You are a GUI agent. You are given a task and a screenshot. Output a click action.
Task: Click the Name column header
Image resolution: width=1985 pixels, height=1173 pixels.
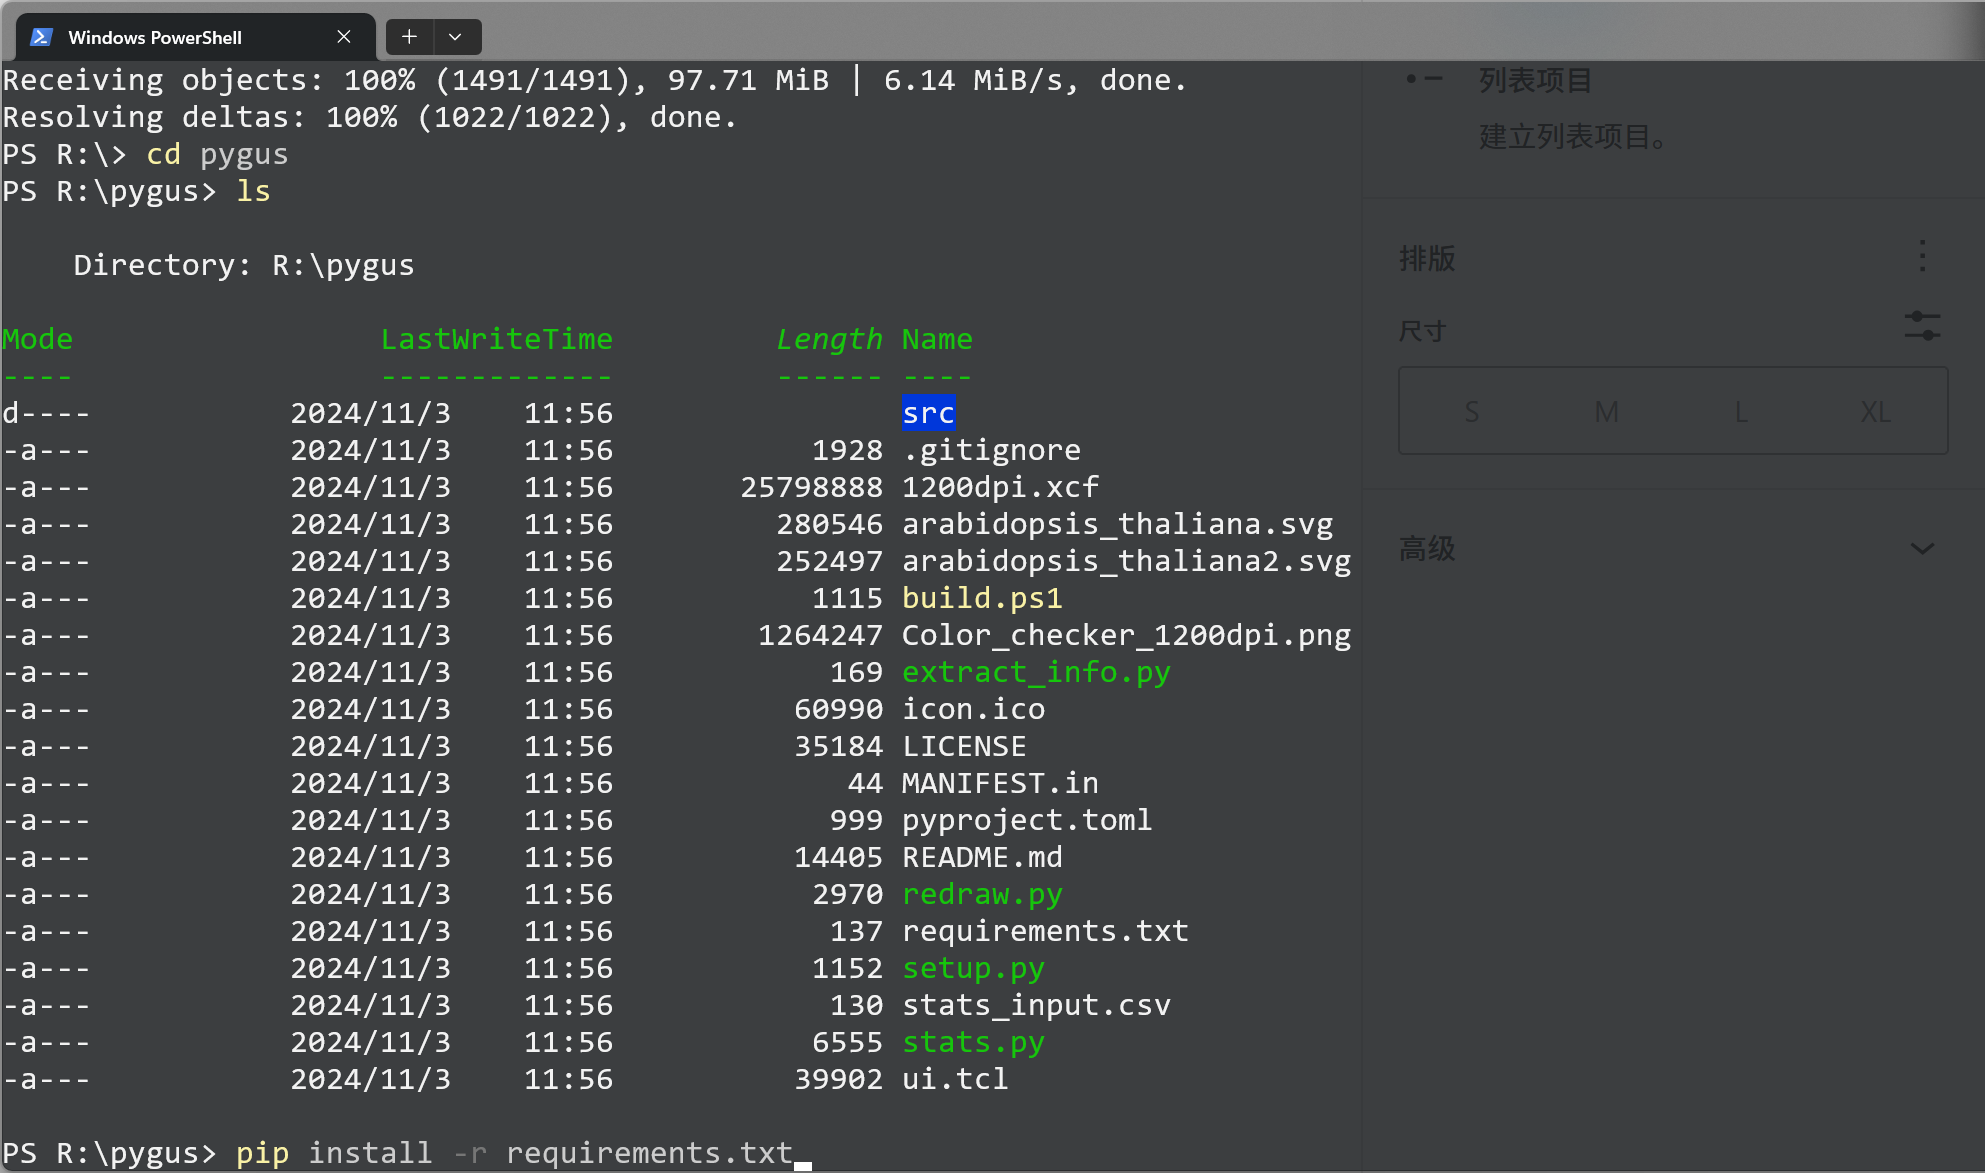point(937,339)
